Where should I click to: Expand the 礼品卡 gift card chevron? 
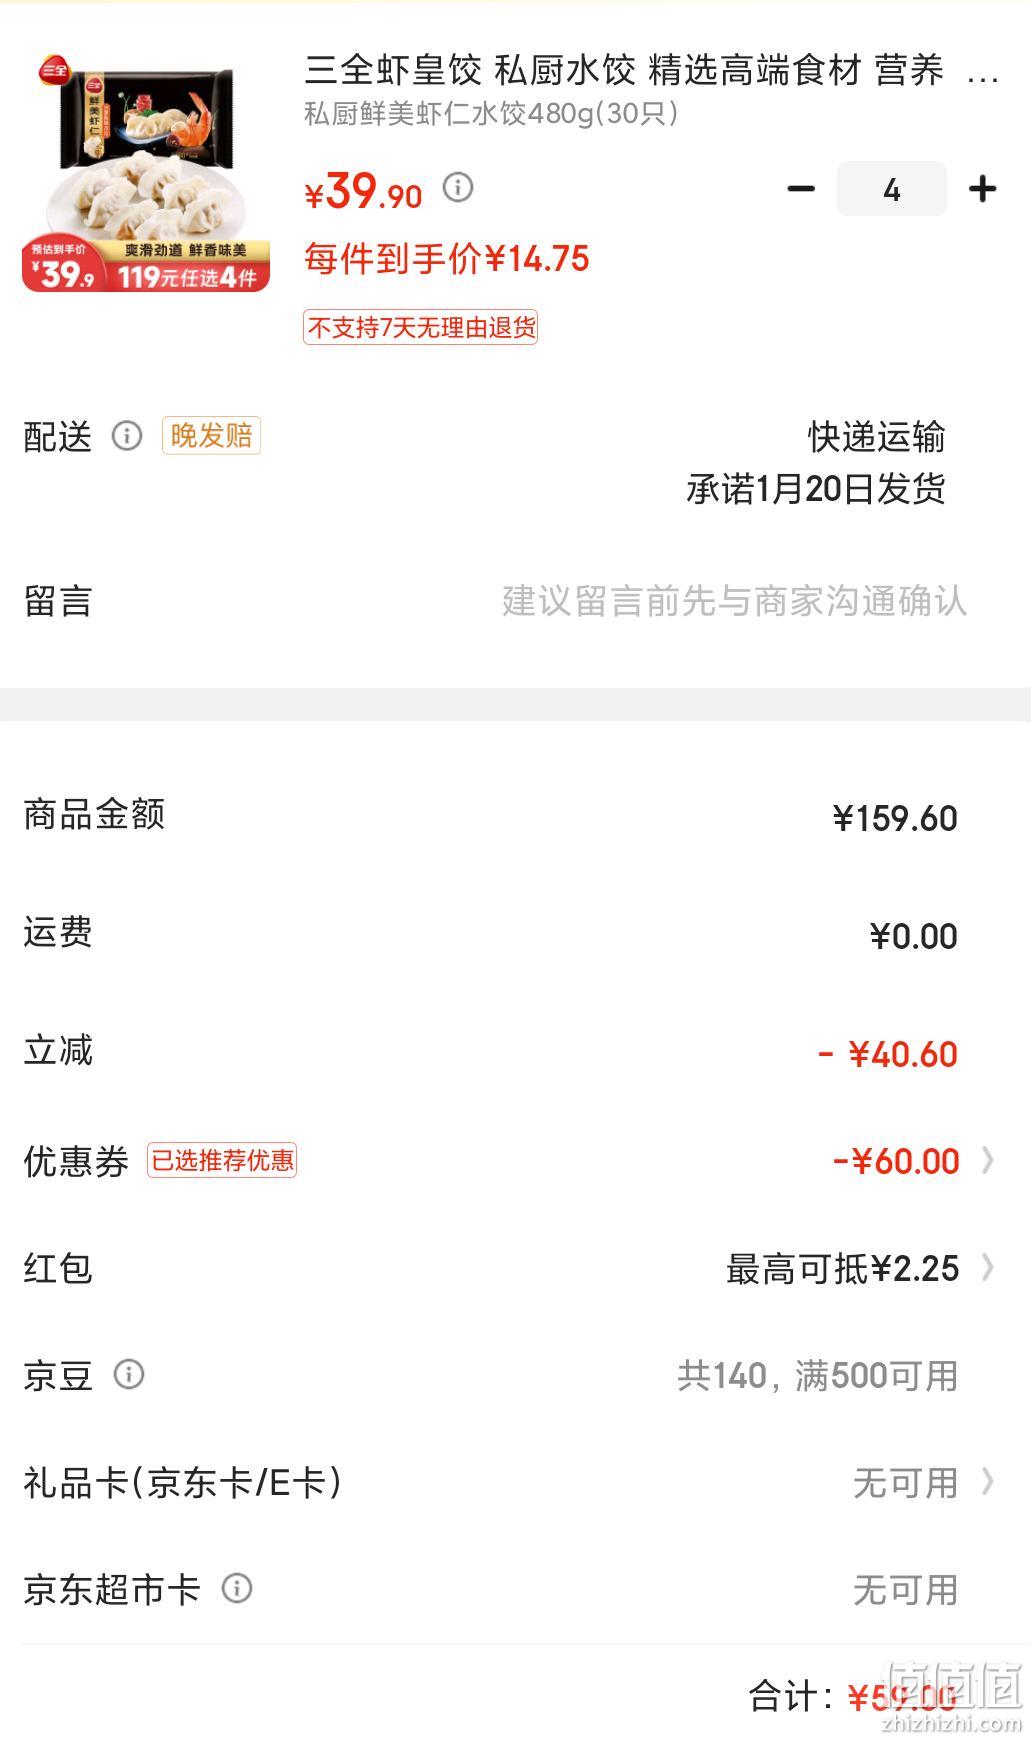[x=988, y=1481]
